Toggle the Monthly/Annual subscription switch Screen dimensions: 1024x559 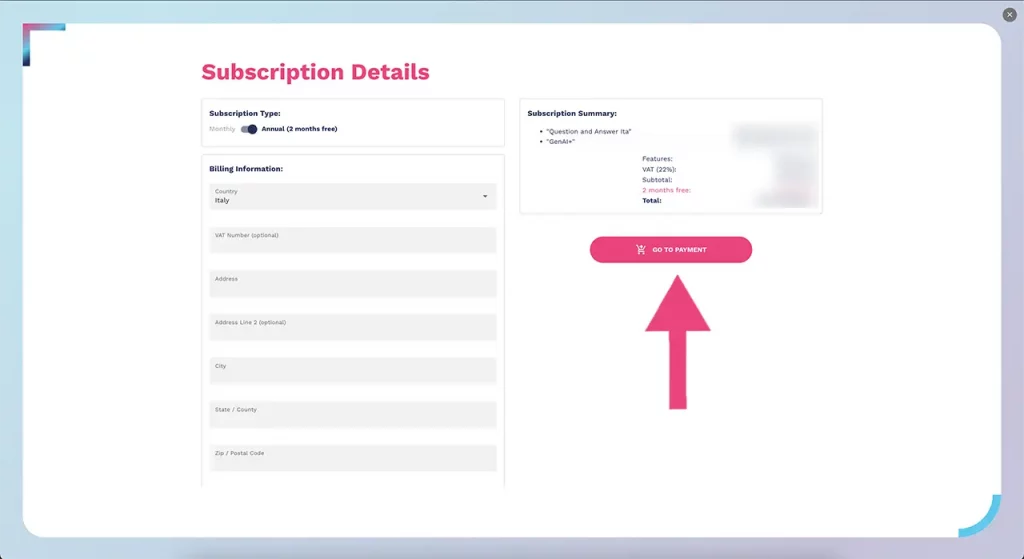click(249, 129)
